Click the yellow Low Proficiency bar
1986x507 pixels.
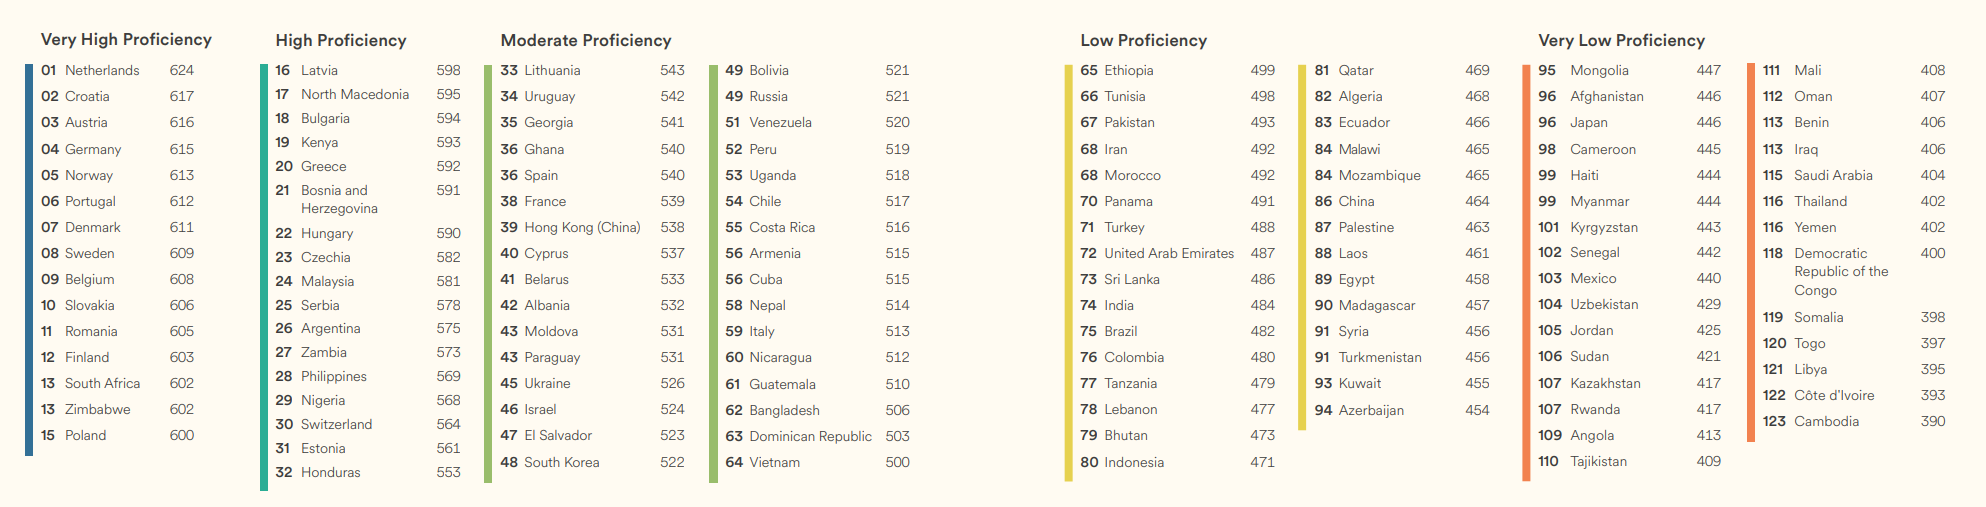coord(1069,272)
